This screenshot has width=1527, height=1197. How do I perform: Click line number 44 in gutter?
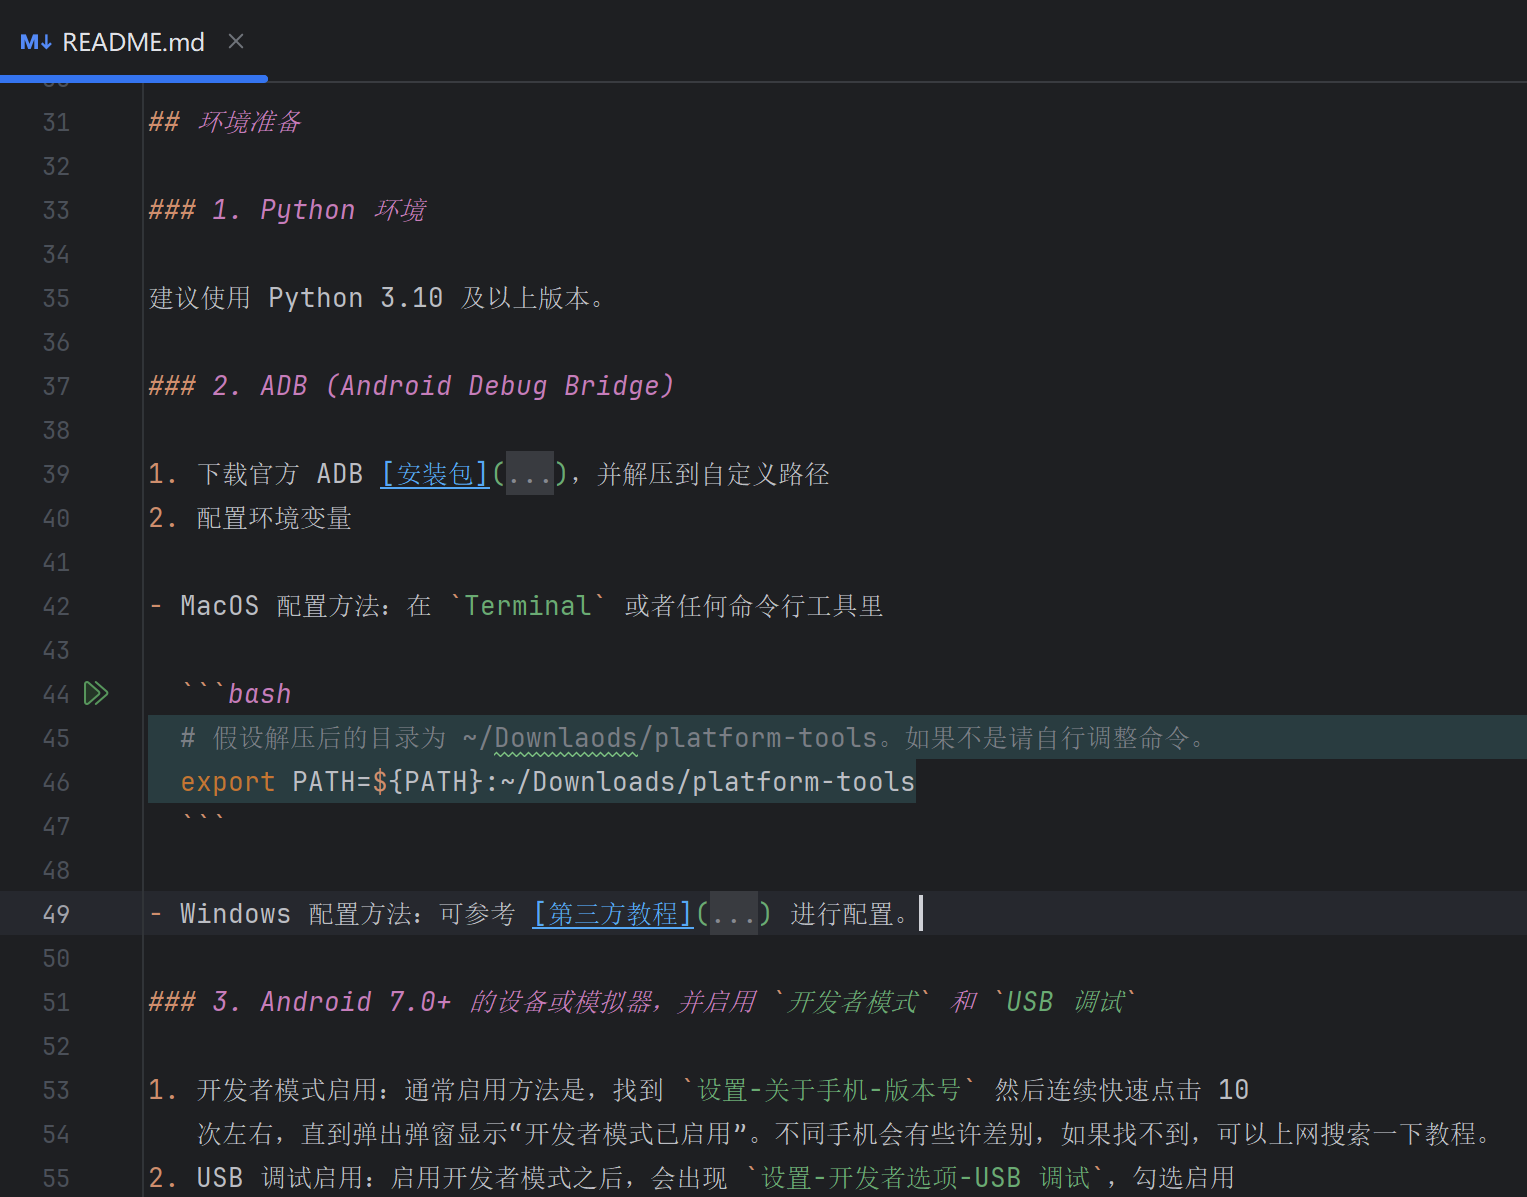(56, 694)
